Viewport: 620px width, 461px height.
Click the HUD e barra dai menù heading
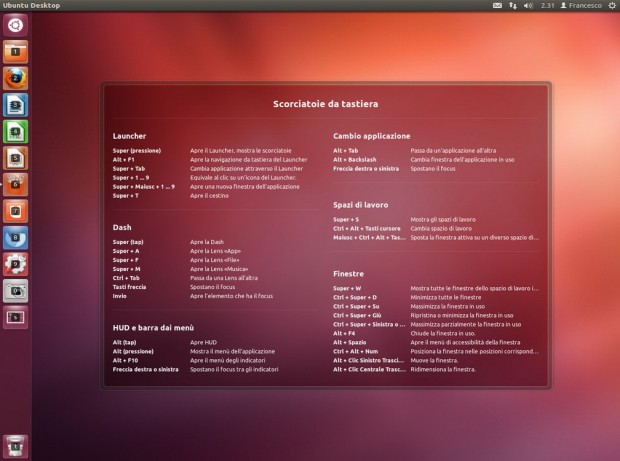pos(153,328)
